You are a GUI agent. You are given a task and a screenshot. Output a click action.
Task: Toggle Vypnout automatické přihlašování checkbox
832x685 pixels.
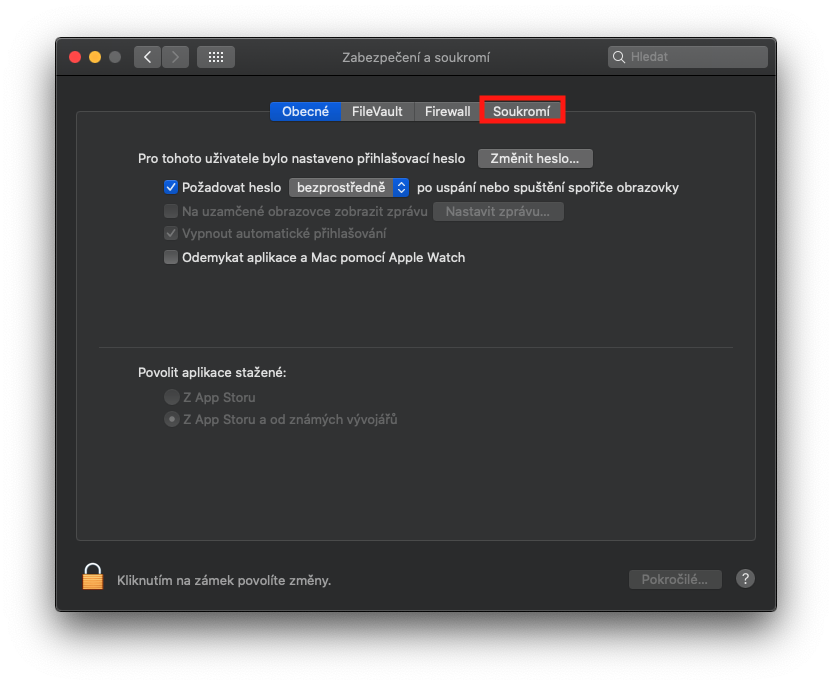171,233
